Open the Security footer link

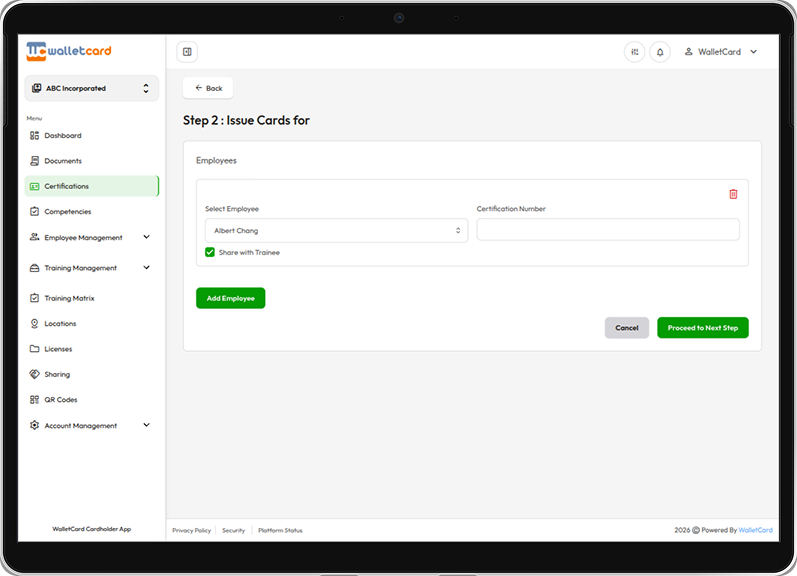pos(233,530)
